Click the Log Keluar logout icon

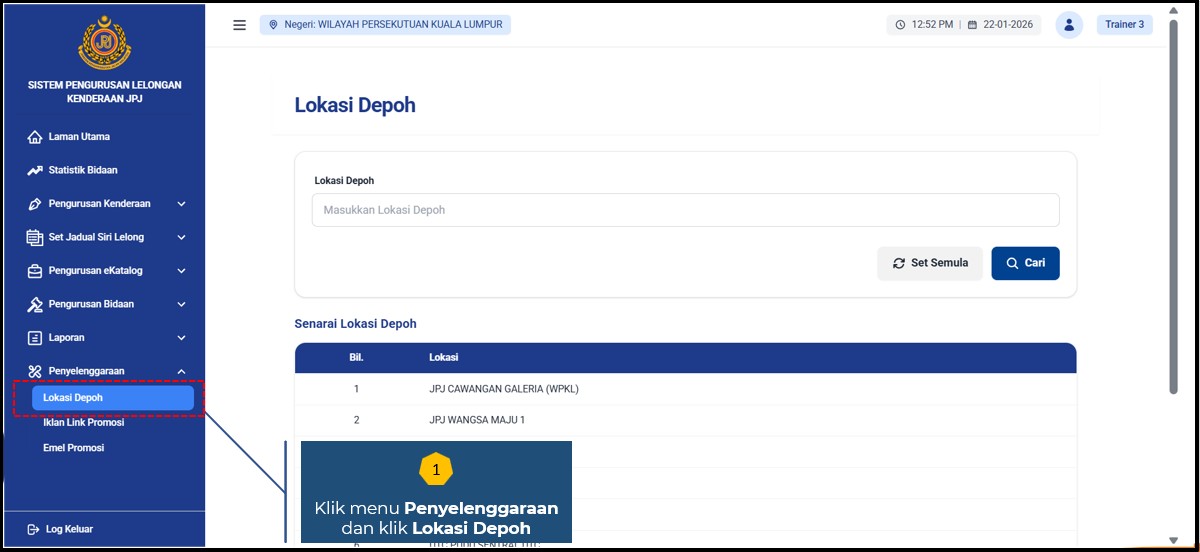click(34, 529)
